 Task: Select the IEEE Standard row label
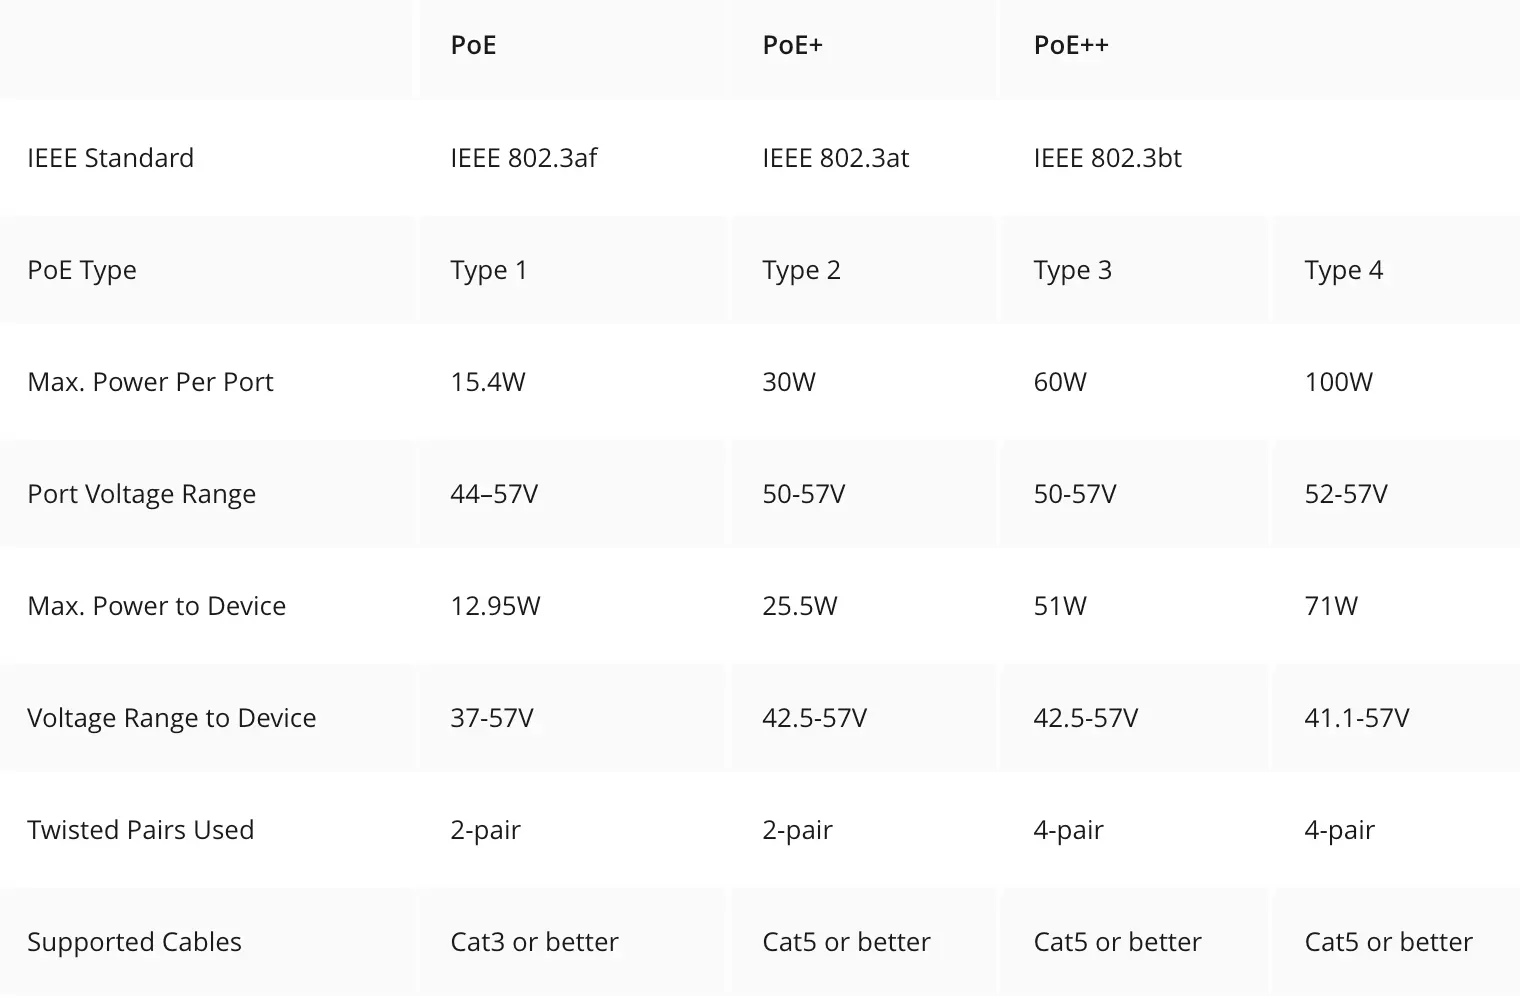coord(110,158)
